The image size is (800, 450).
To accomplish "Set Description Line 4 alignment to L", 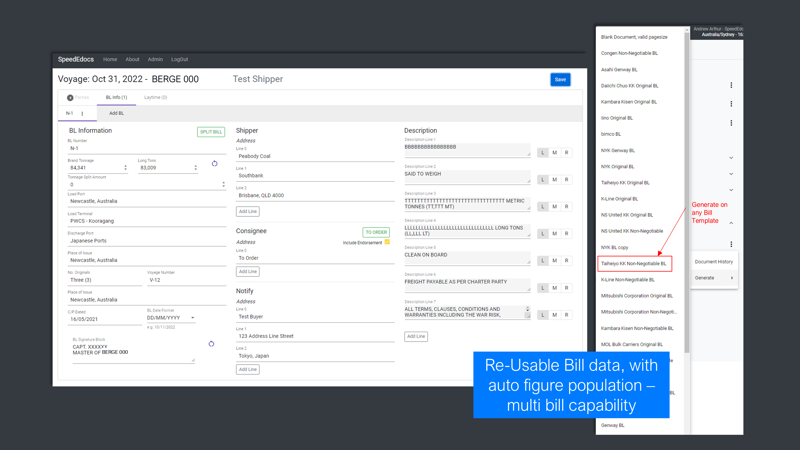I will pos(543,234).
